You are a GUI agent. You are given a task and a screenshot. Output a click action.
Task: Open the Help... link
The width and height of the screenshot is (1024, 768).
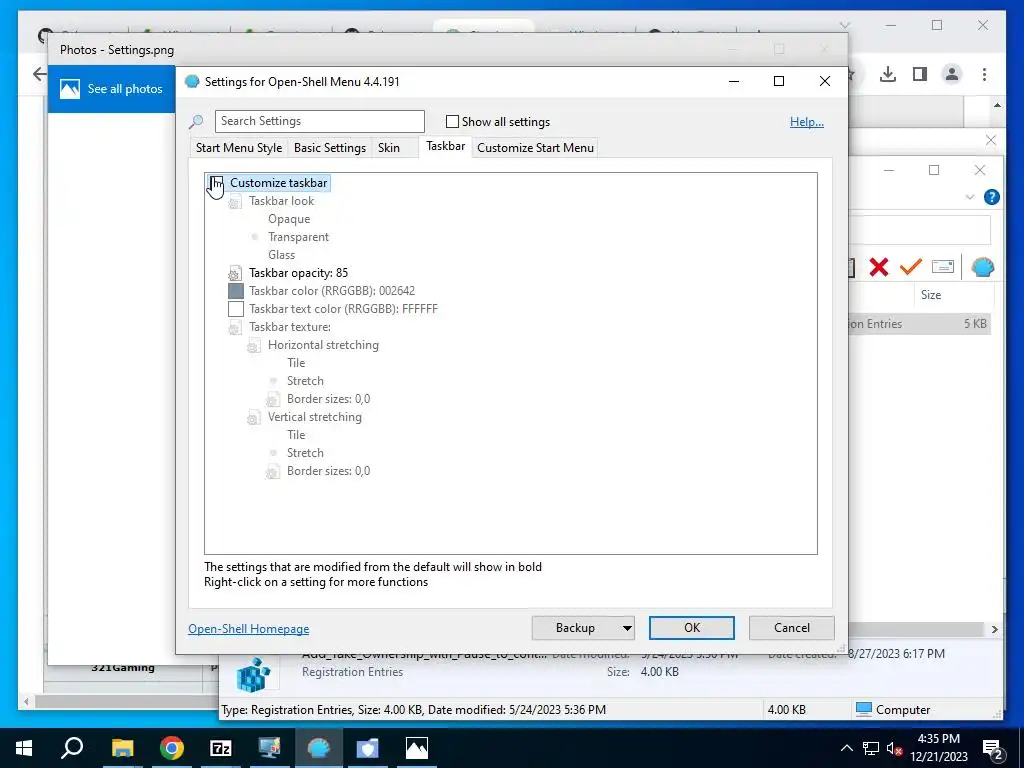(x=807, y=121)
